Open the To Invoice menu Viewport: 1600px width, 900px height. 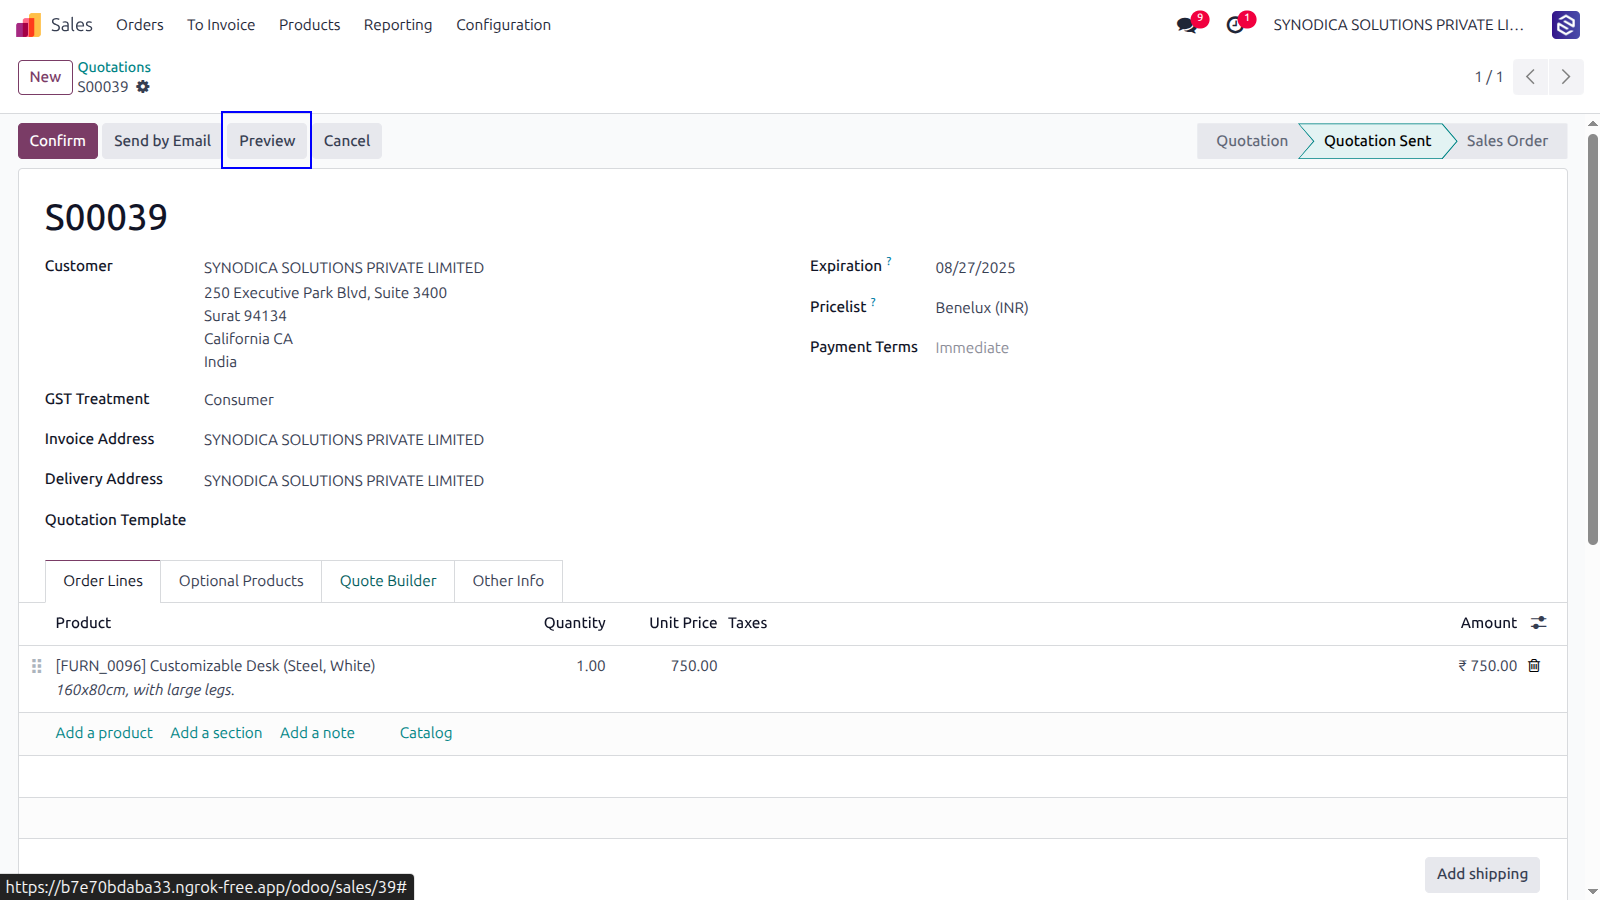point(221,25)
